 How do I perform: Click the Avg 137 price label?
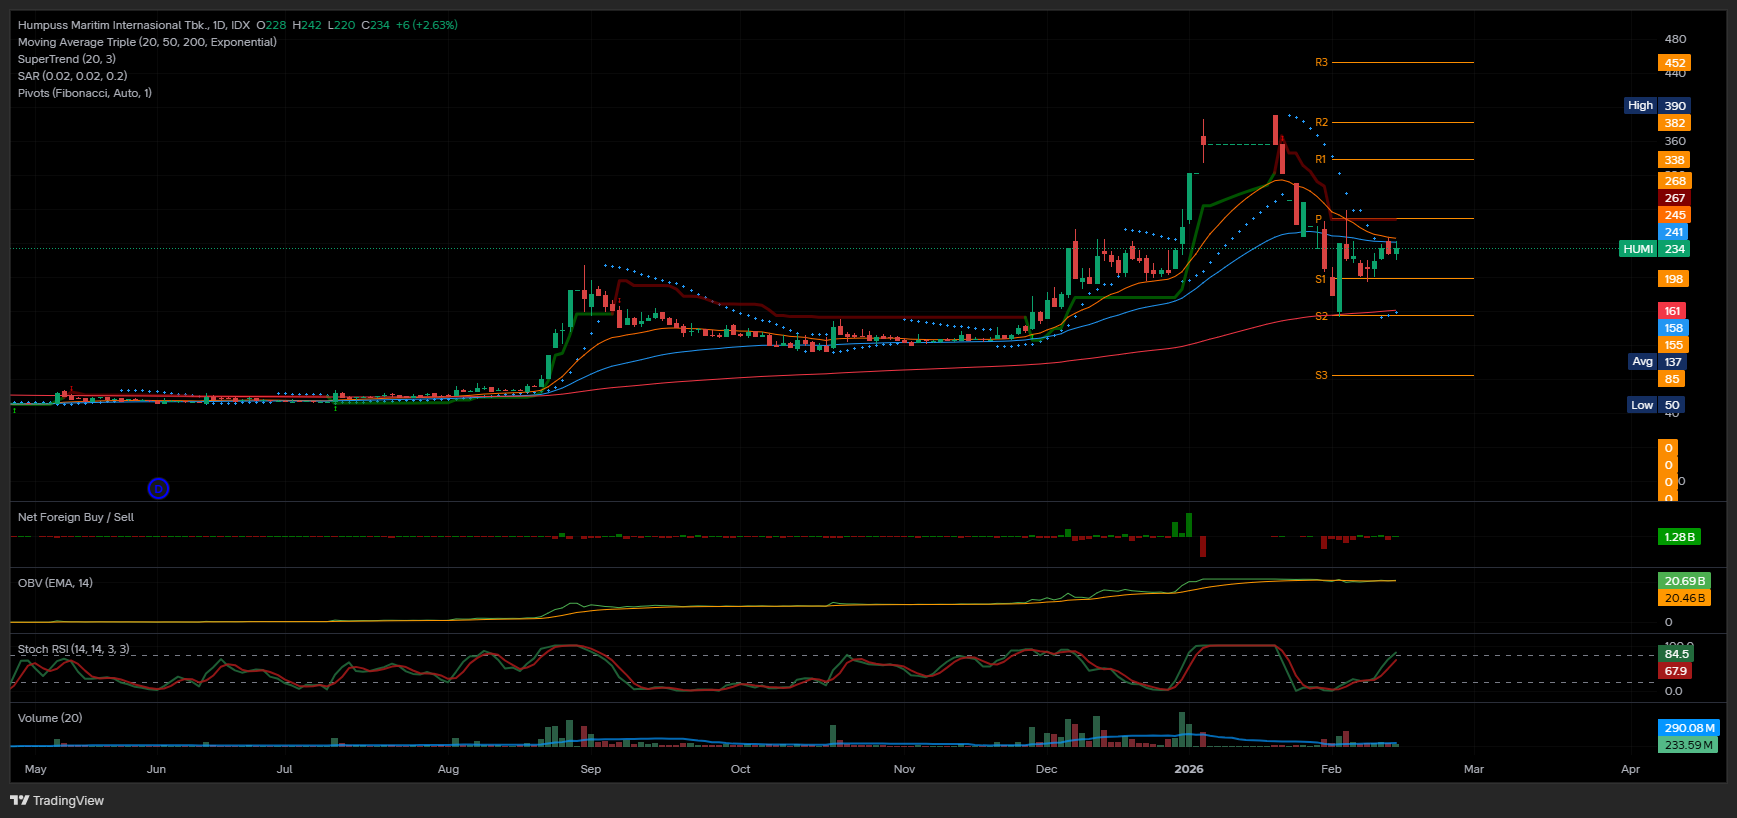[1656, 362]
